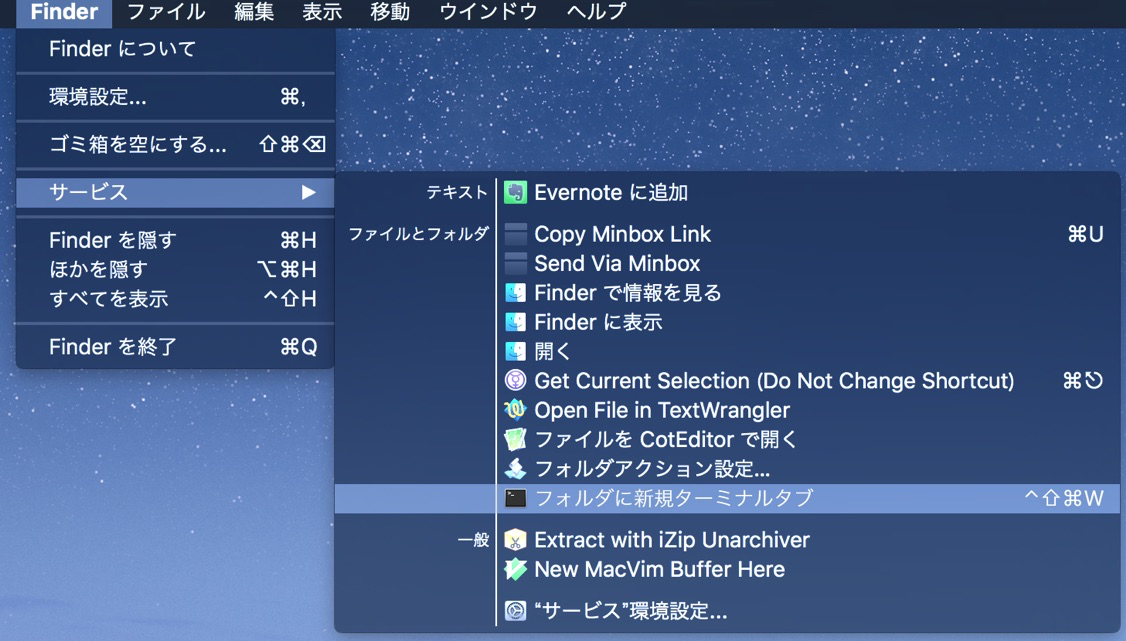Click the Finder icon beside 開く
Image resolution: width=1126 pixels, height=641 pixels.
[x=515, y=352]
